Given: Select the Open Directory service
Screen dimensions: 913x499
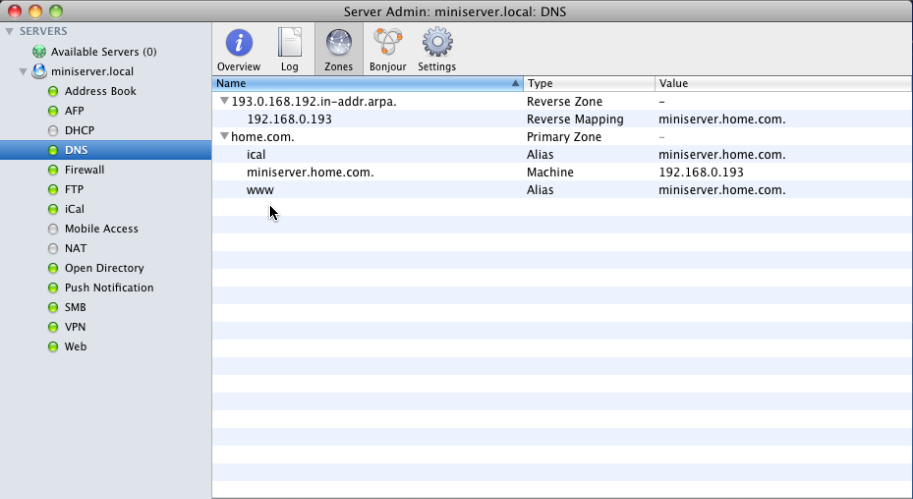Looking at the screenshot, I should (x=104, y=268).
